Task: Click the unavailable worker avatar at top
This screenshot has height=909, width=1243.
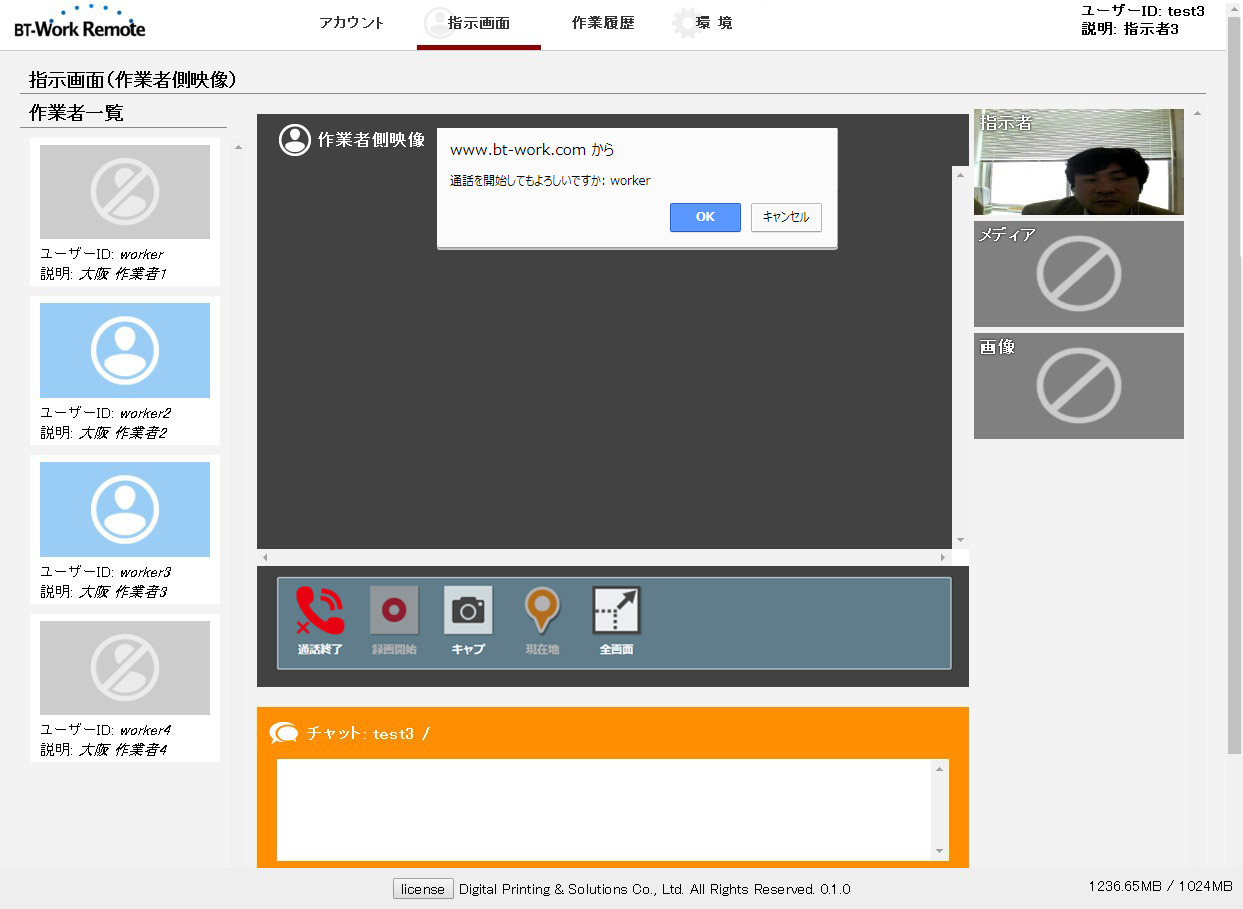Action: pyautogui.click(x=125, y=192)
